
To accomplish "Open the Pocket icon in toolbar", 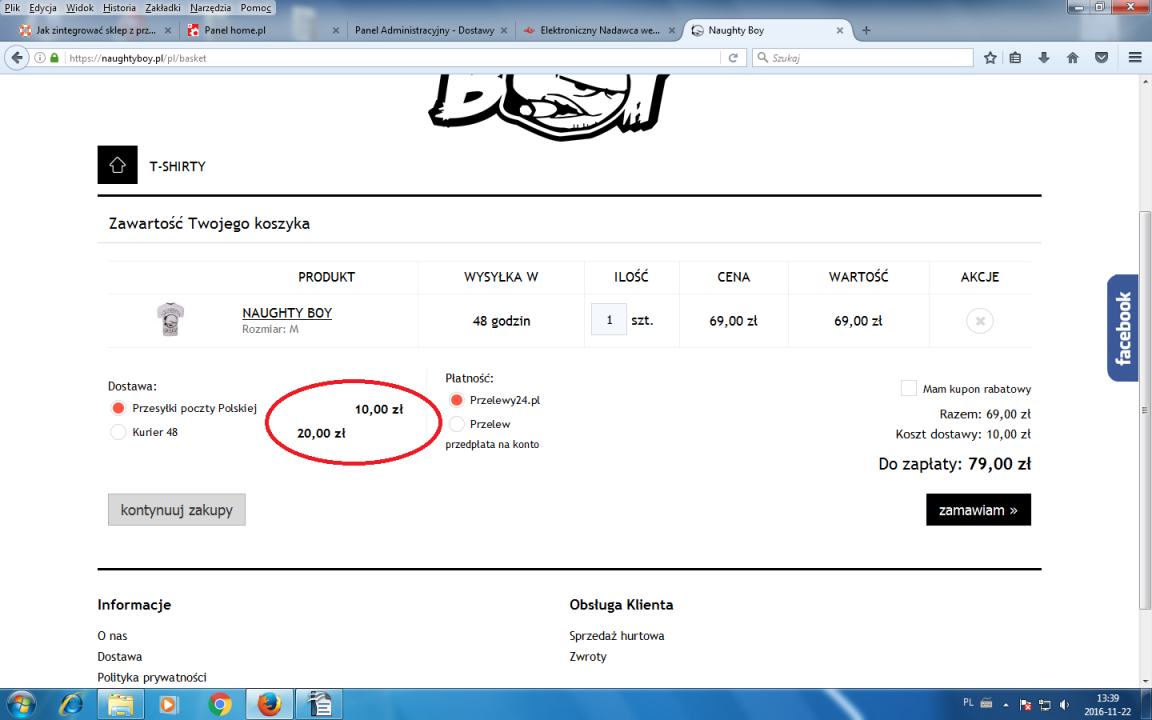I will tap(1101, 57).
